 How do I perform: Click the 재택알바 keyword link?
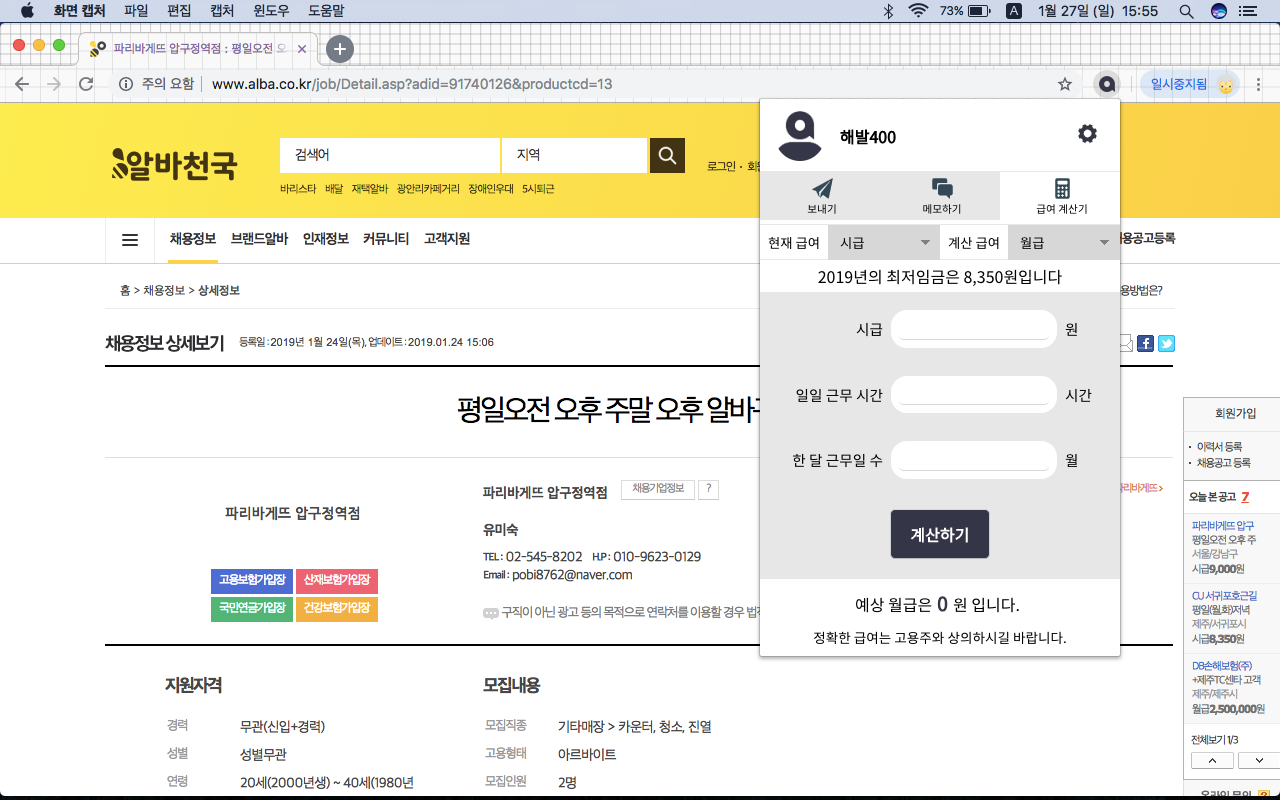pos(369,189)
